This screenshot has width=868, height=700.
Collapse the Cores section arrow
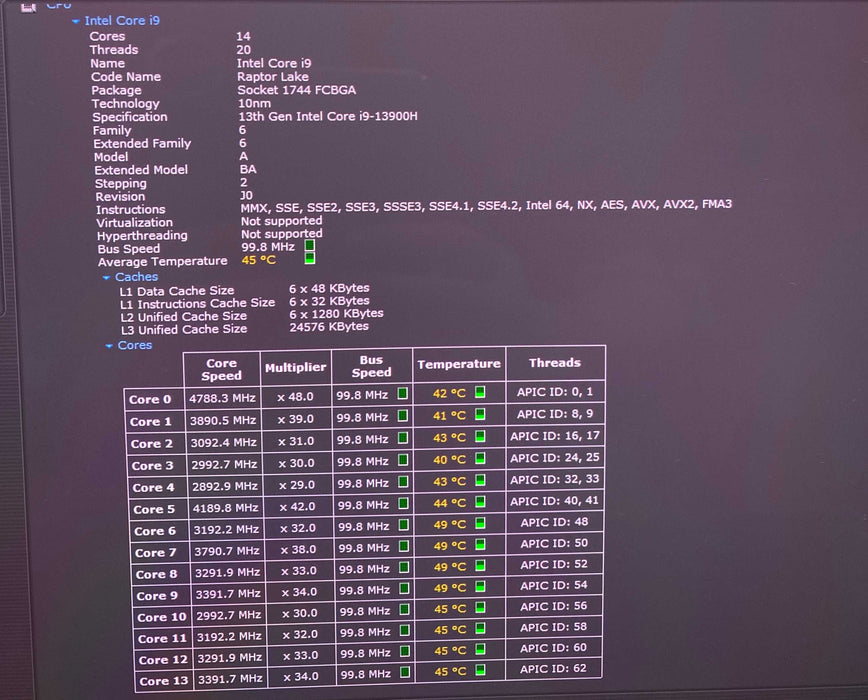pyautogui.click(x=109, y=346)
